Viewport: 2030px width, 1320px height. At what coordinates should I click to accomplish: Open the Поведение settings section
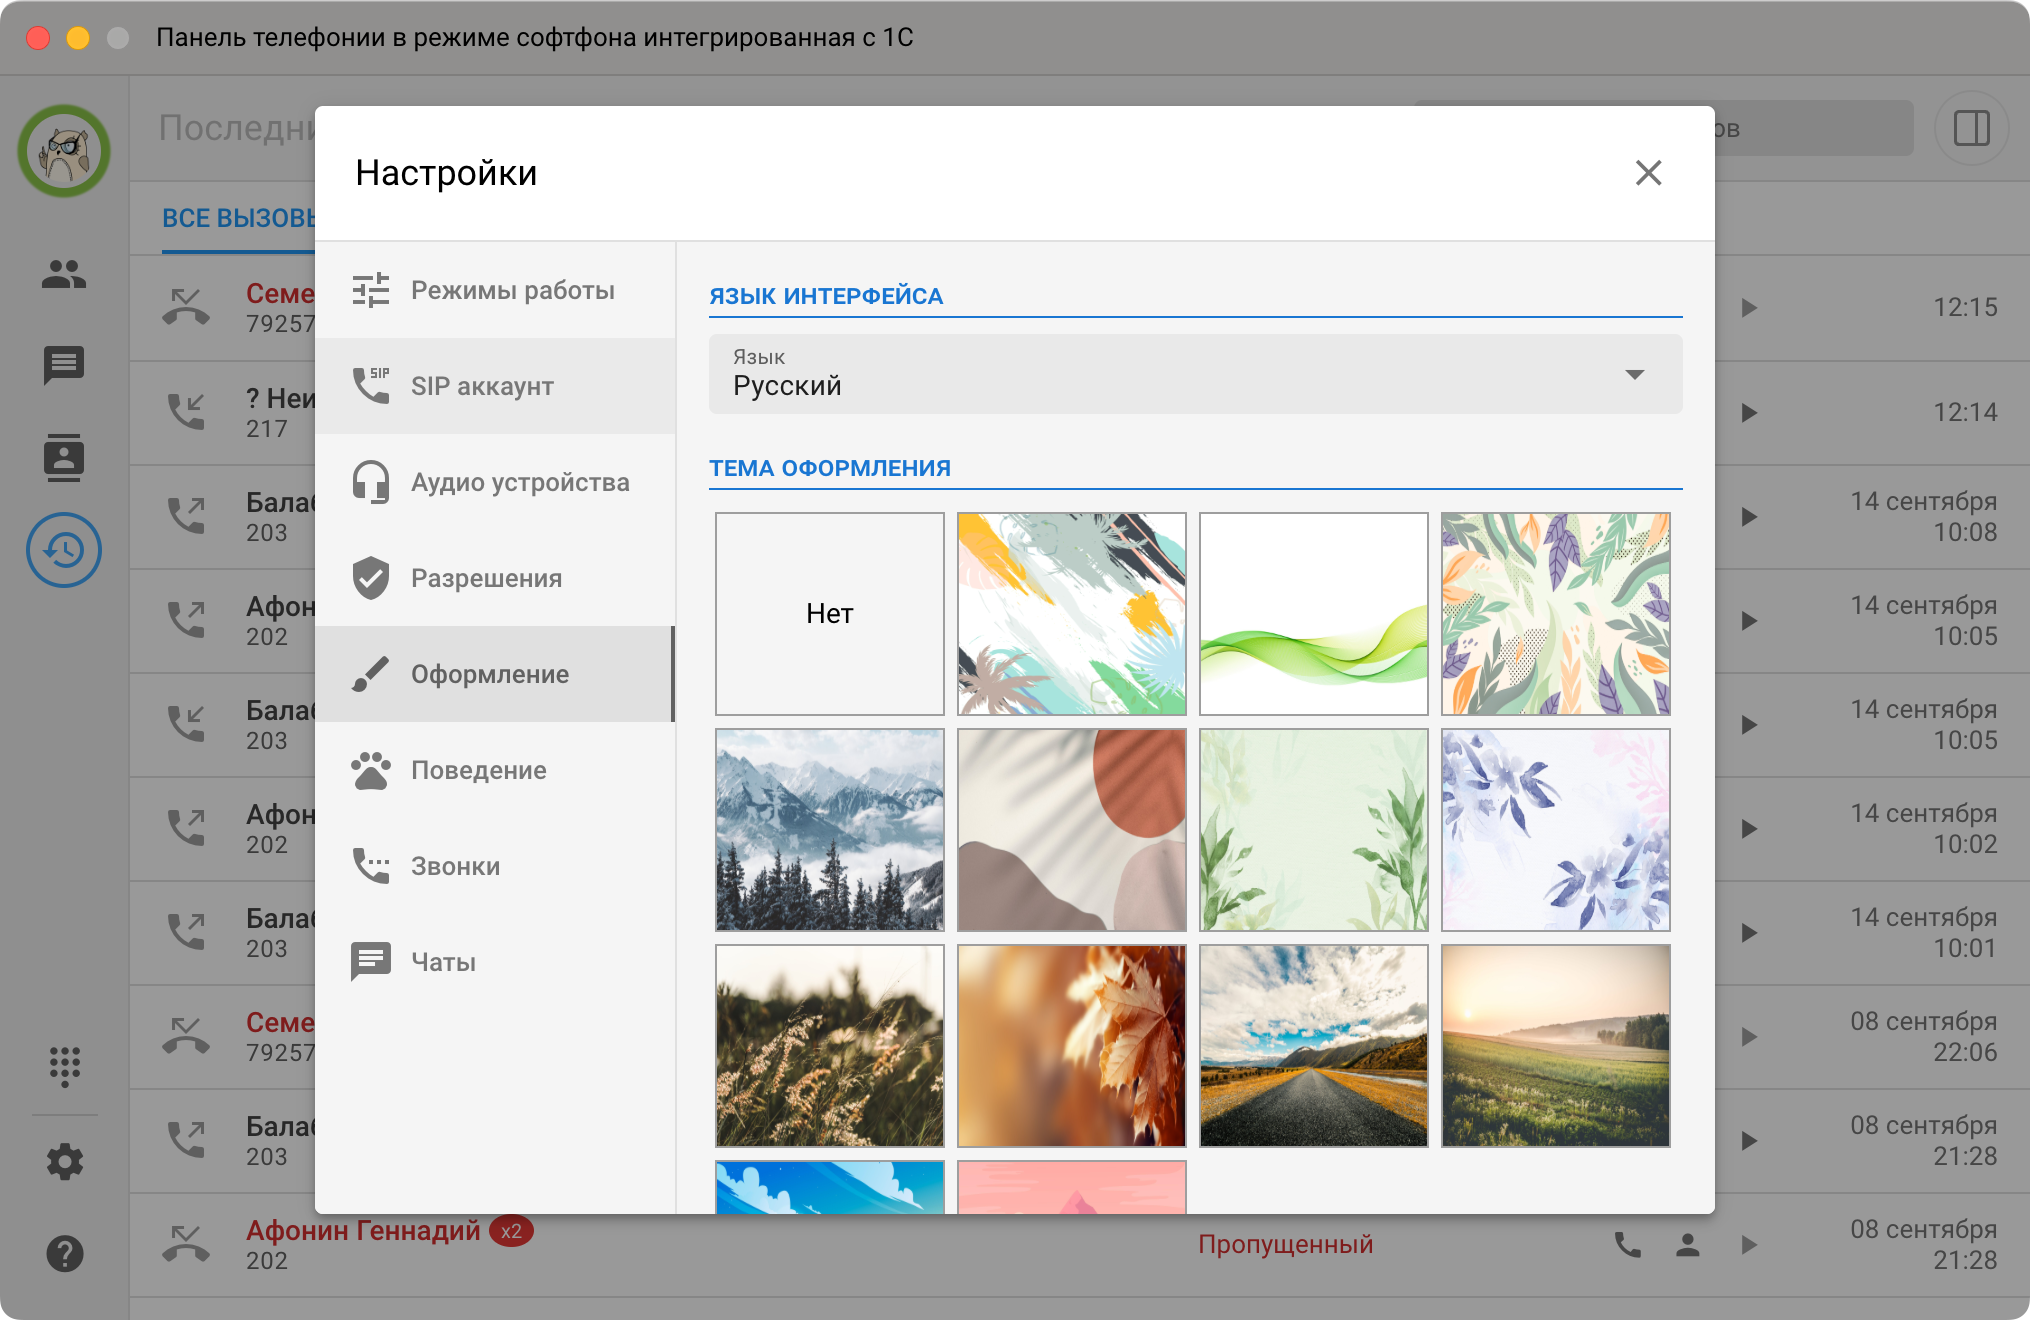click(x=495, y=770)
